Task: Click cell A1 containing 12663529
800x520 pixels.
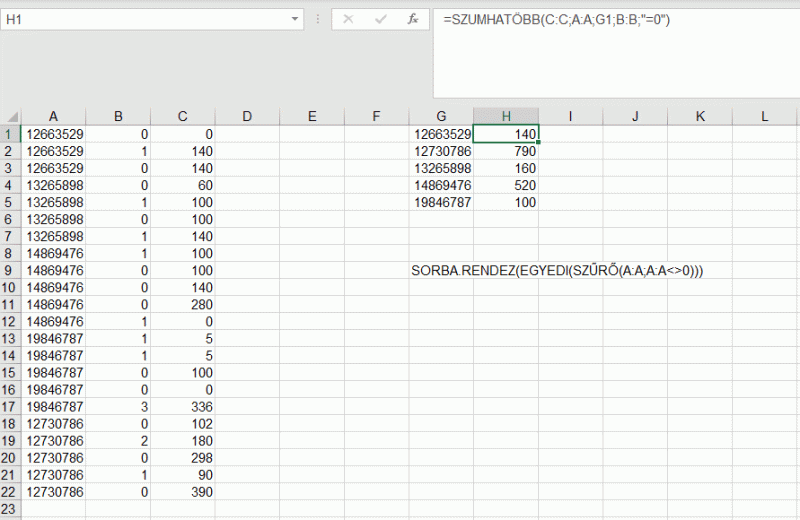Action: (x=53, y=134)
